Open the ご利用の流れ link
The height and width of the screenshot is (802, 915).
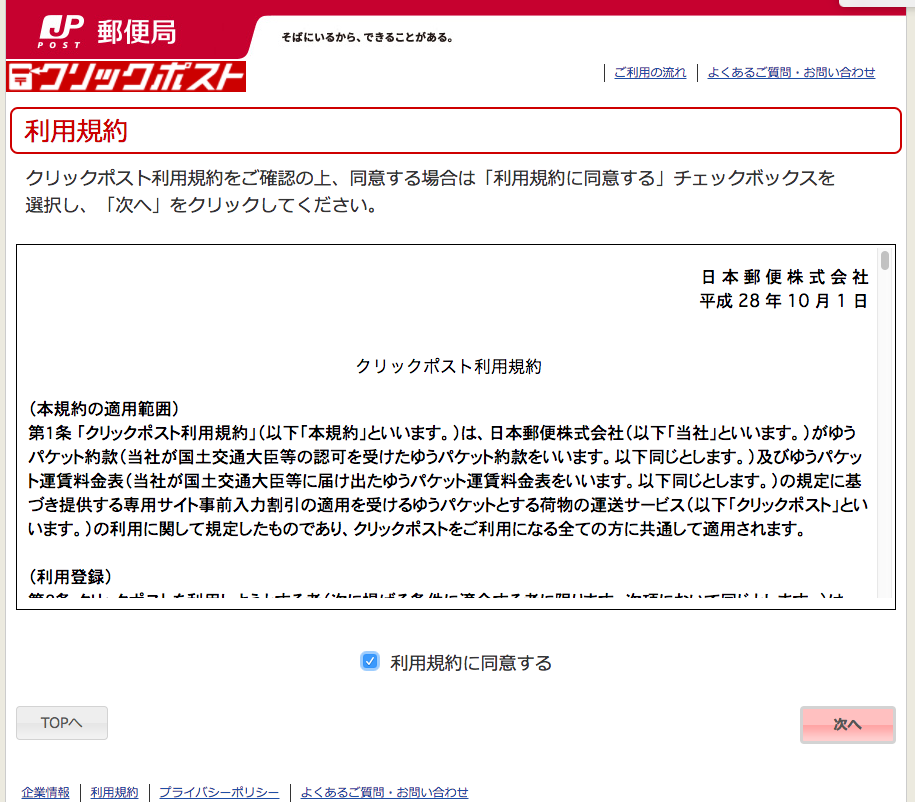point(650,72)
